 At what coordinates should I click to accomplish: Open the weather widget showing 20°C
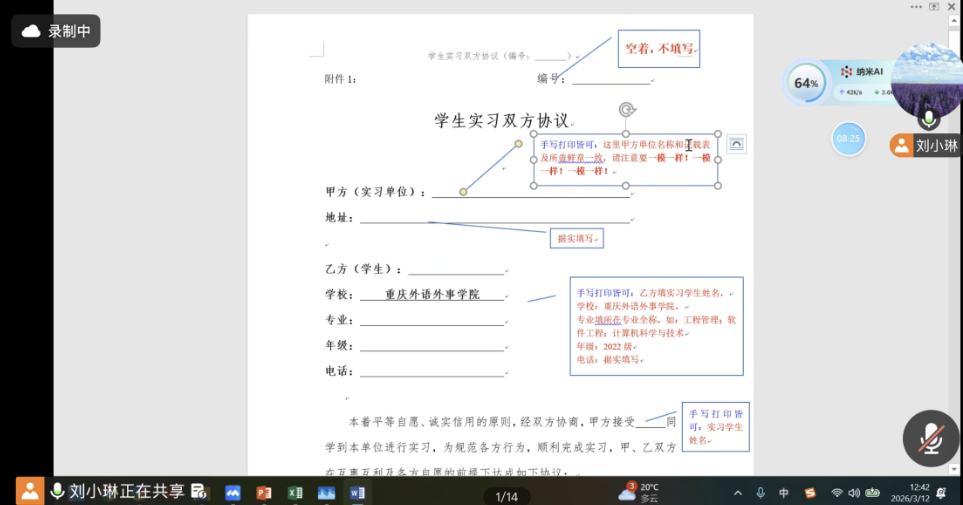pos(639,492)
